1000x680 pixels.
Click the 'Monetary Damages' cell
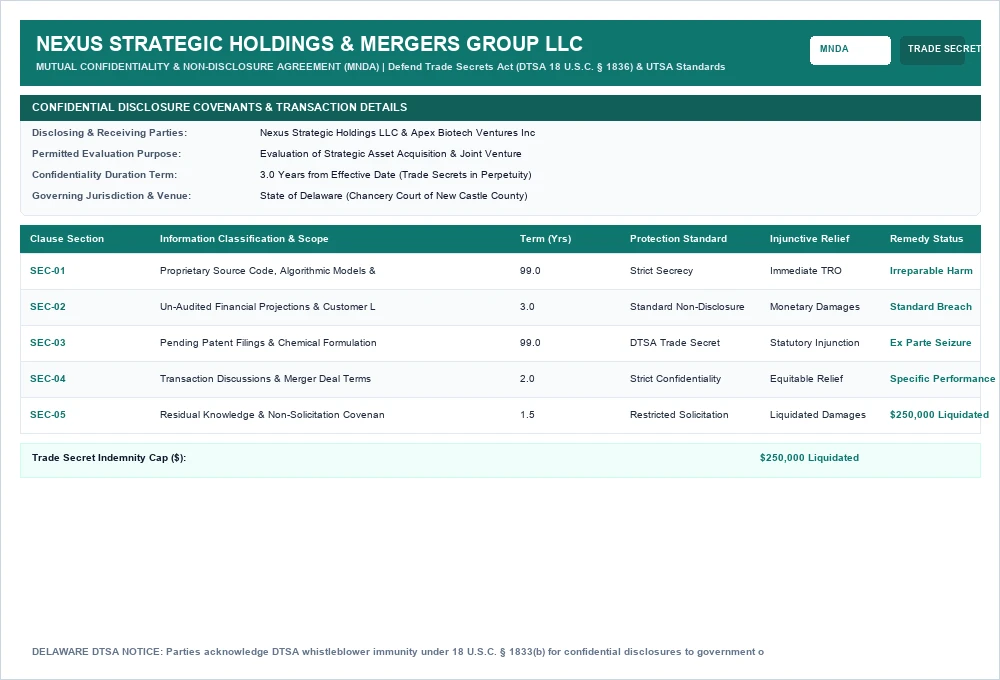(x=815, y=307)
